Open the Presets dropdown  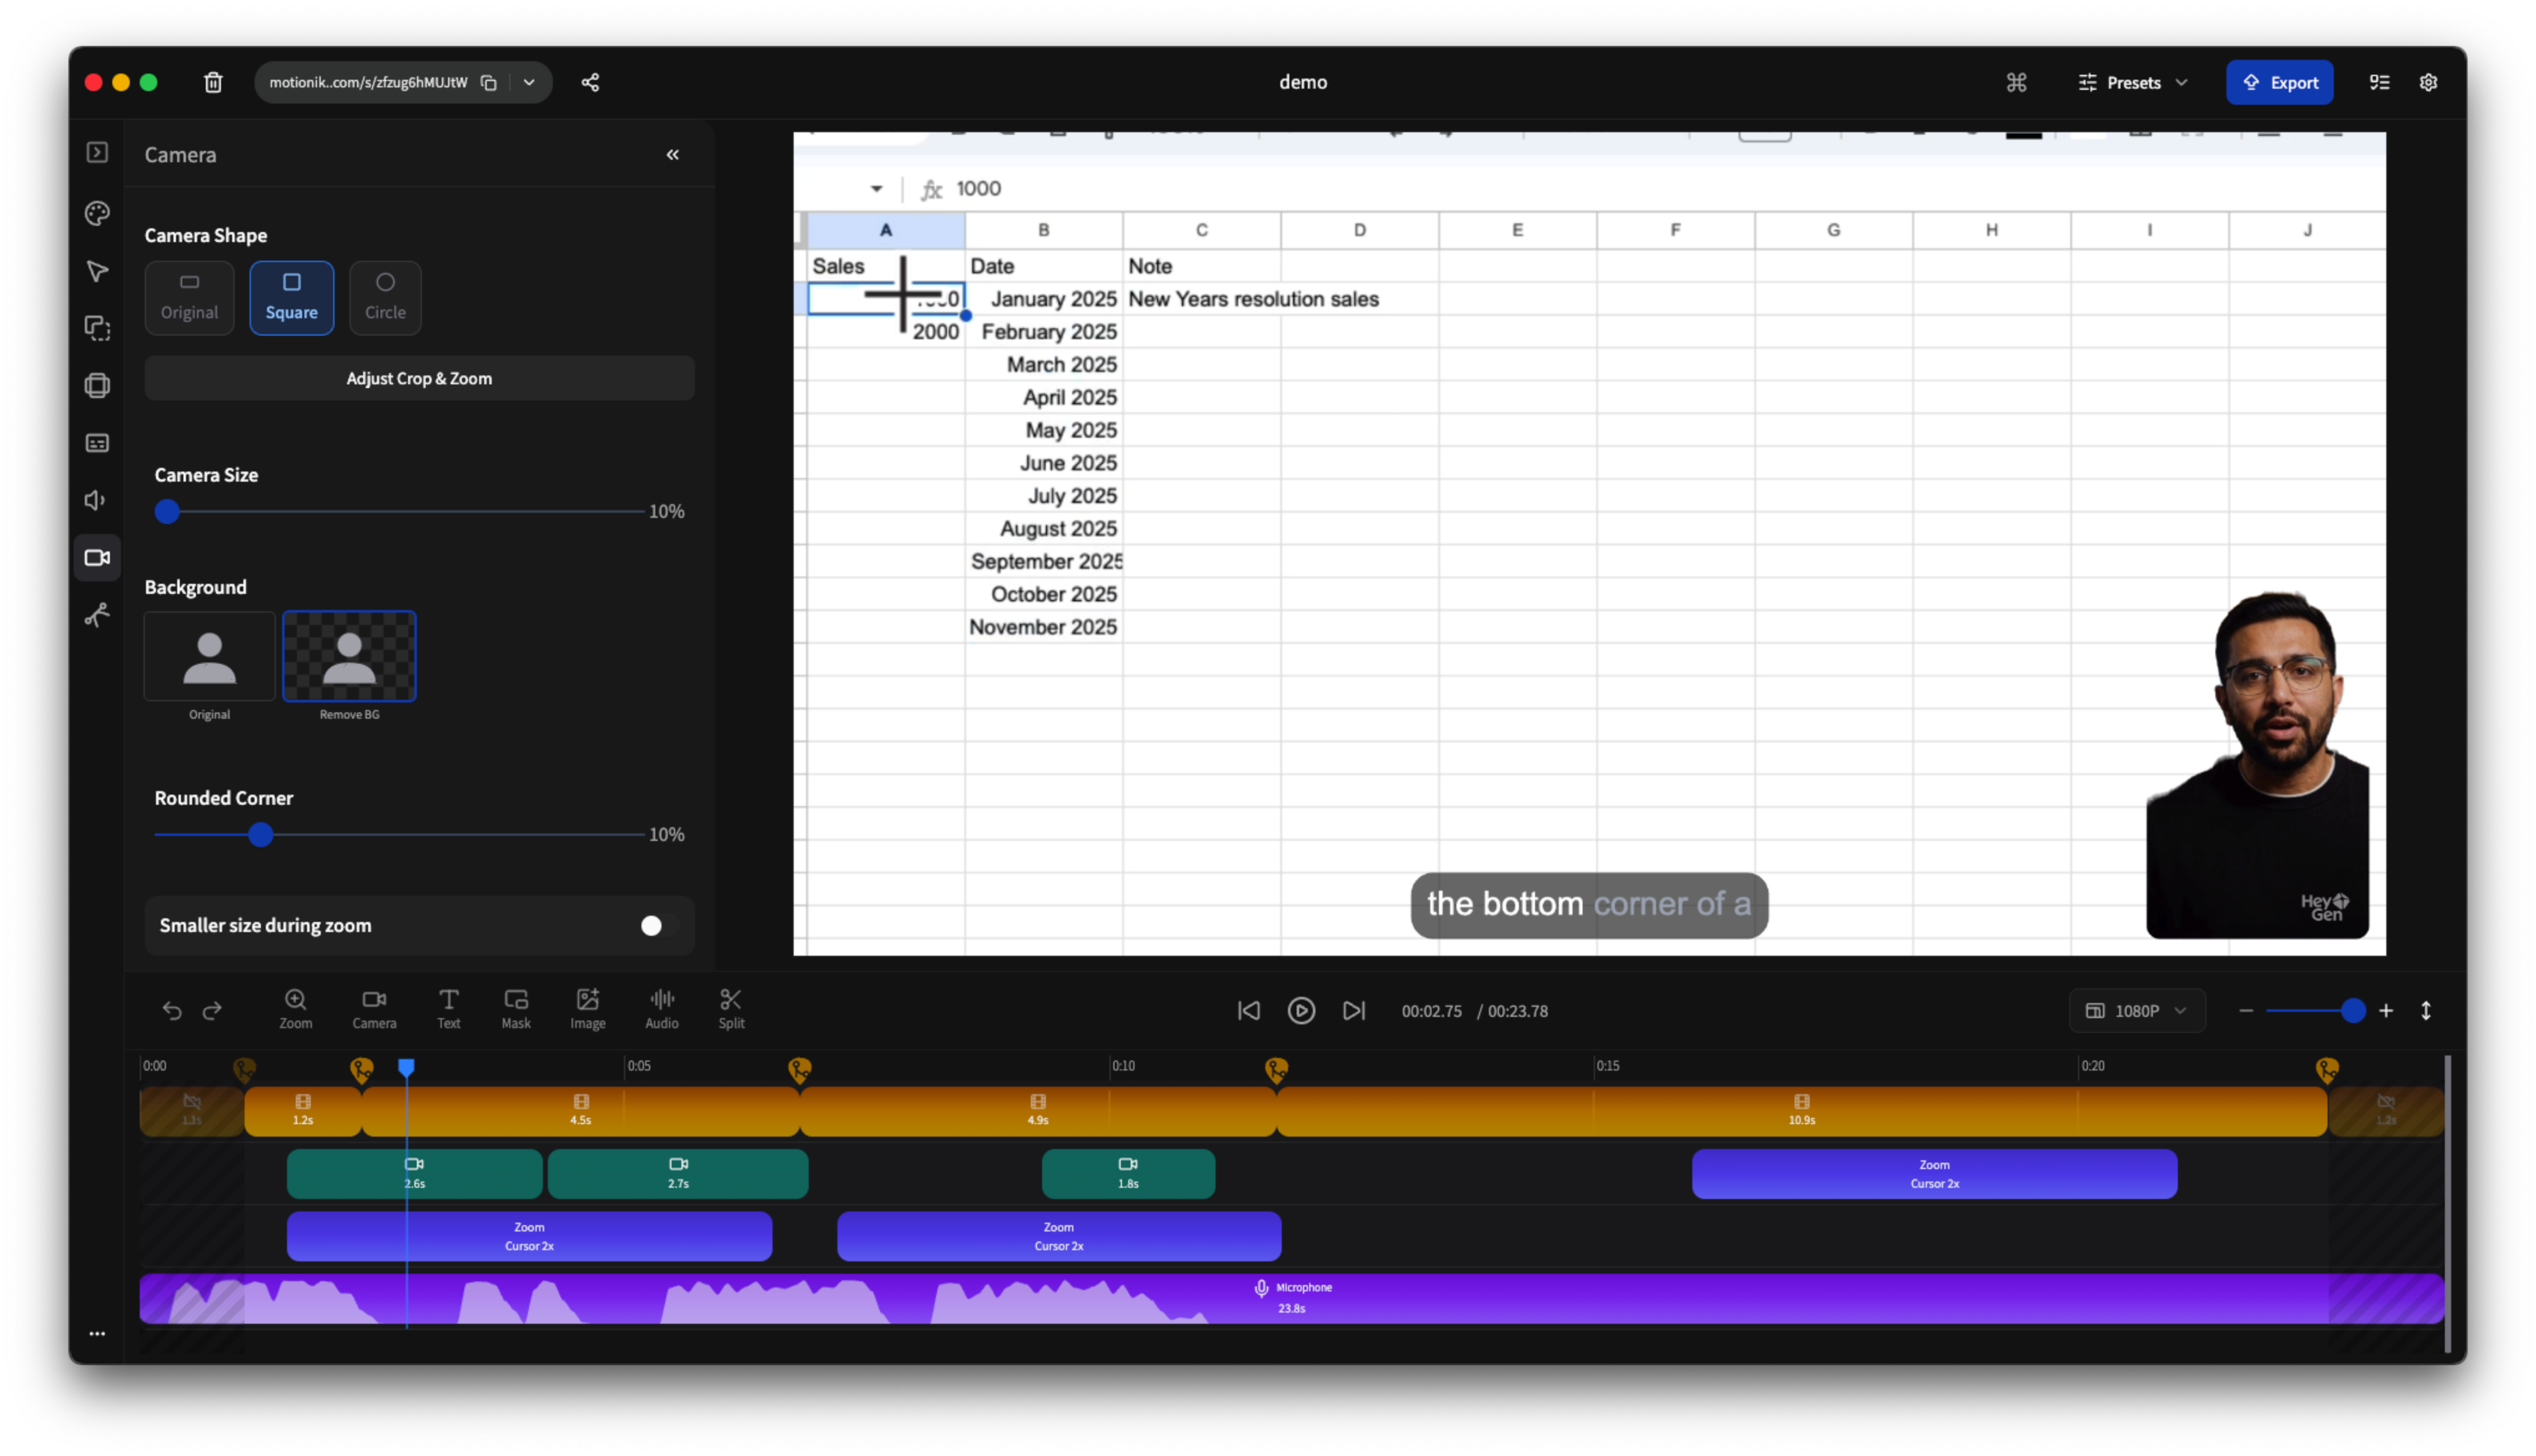(2133, 82)
